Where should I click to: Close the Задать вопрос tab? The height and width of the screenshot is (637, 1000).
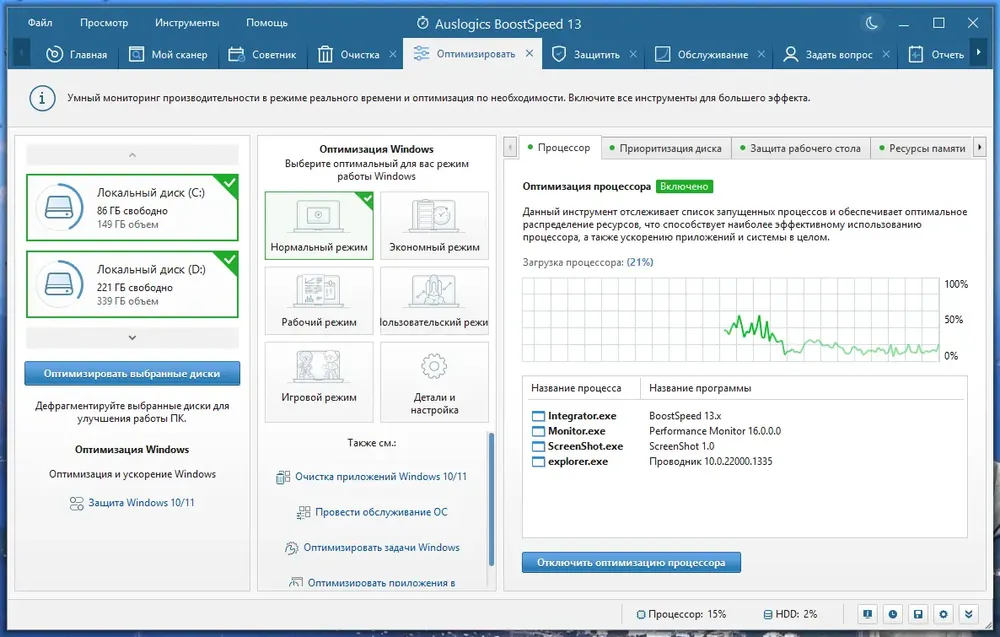pos(886,54)
